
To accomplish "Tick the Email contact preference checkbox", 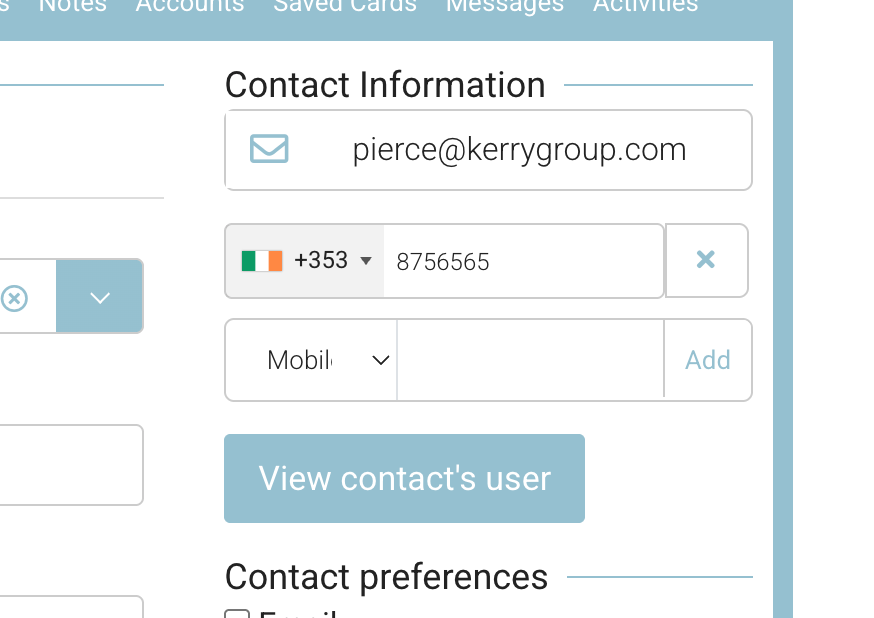I will pos(237,613).
